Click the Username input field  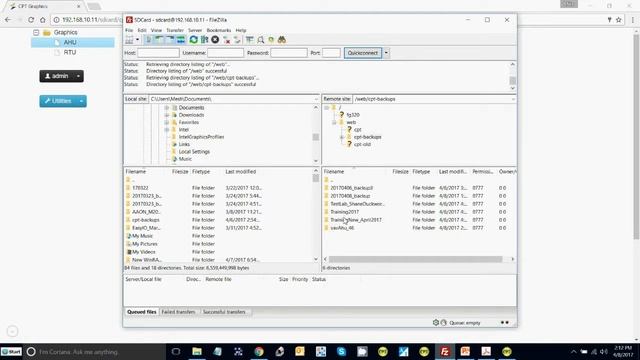[225, 53]
